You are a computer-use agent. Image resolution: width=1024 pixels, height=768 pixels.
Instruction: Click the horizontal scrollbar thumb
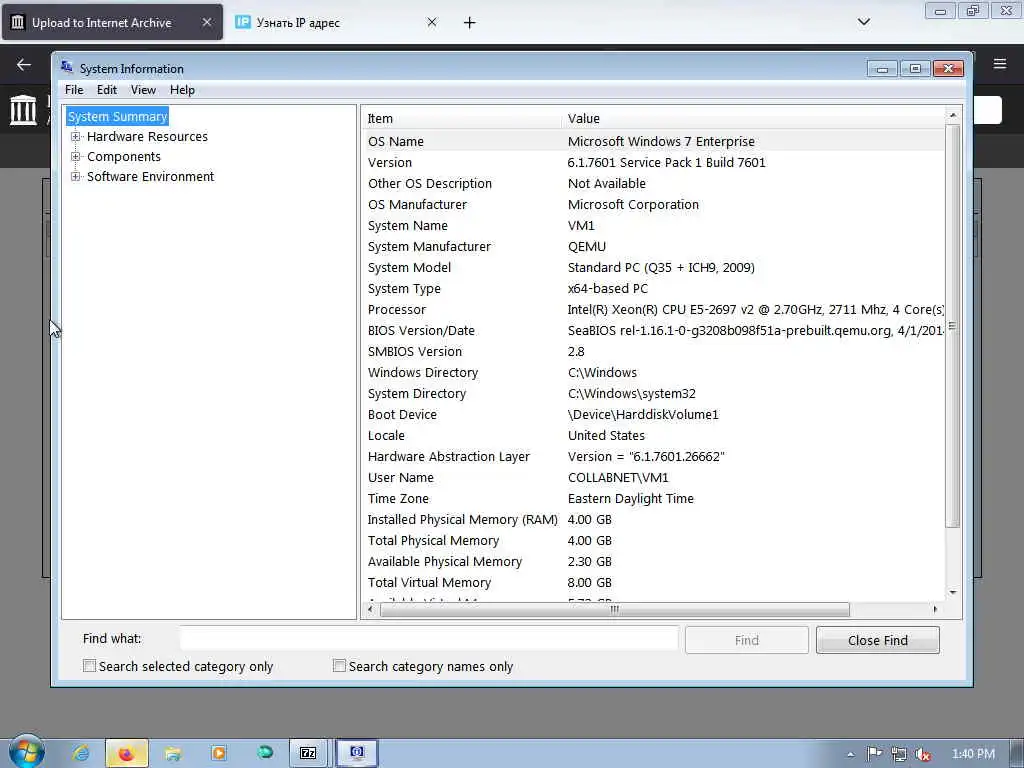click(x=615, y=609)
